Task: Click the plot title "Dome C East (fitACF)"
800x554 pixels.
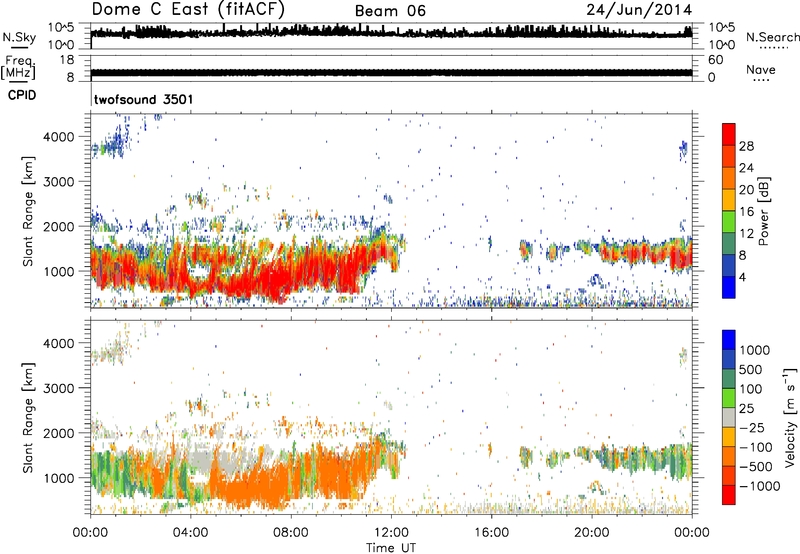Action: pyautogui.click(x=188, y=9)
